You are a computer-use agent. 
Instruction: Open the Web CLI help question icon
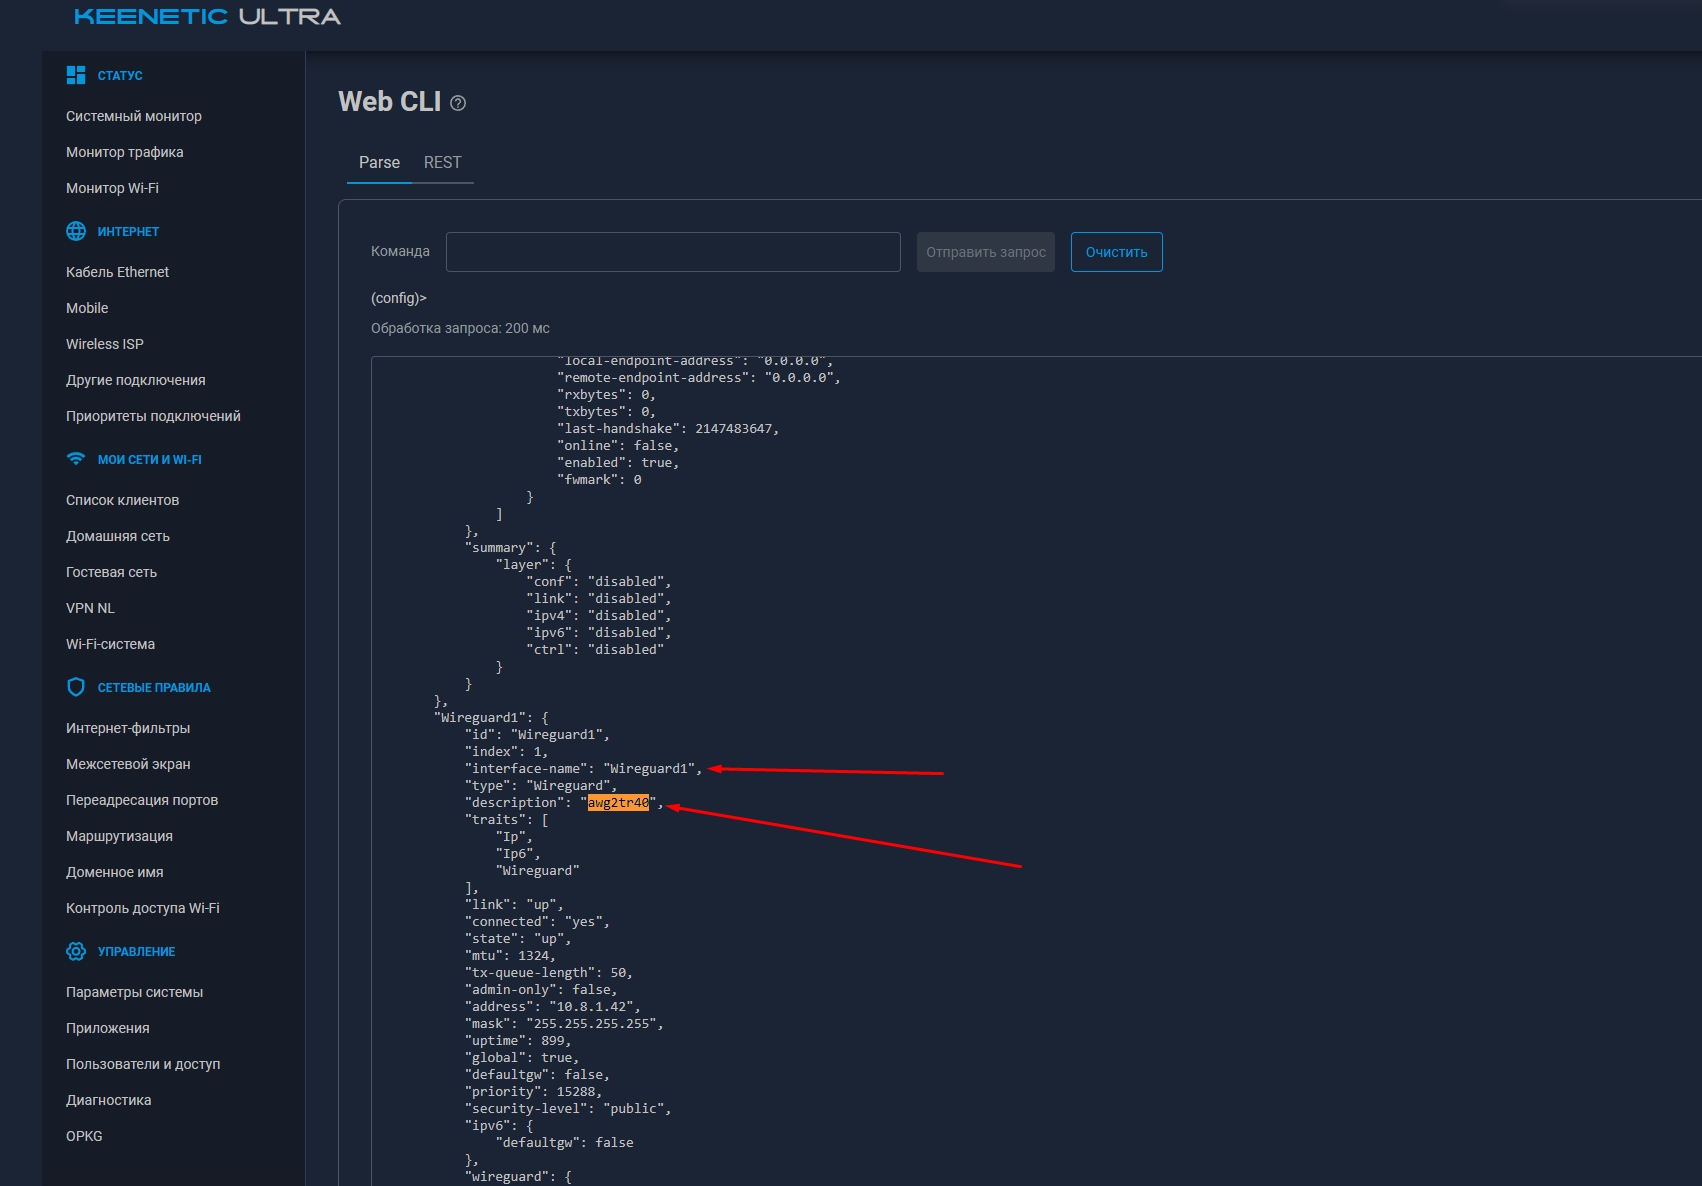(x=458, y=103)
